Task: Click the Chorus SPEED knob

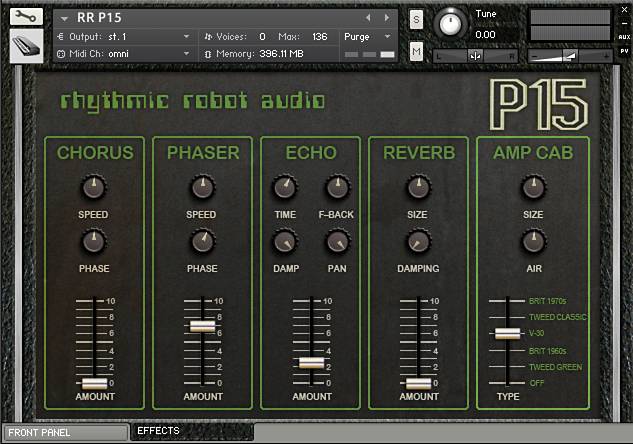Action: pos(94,188)
